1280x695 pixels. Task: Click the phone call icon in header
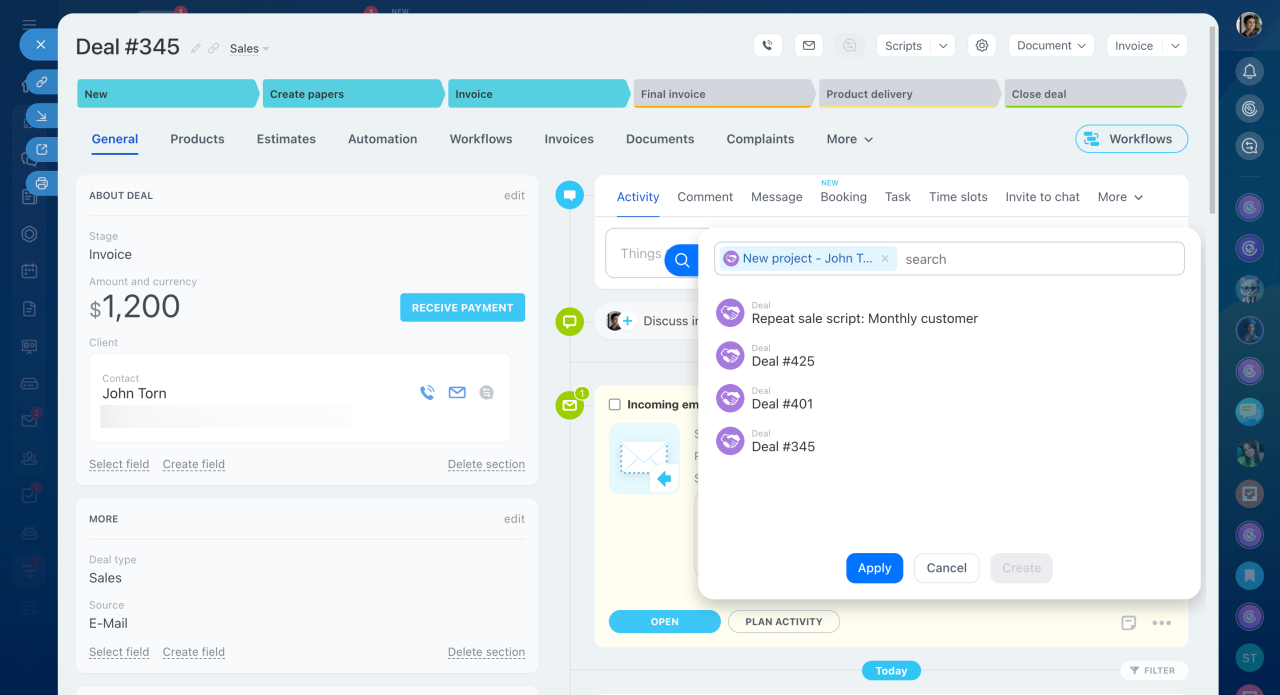click(x=767, y=46)
